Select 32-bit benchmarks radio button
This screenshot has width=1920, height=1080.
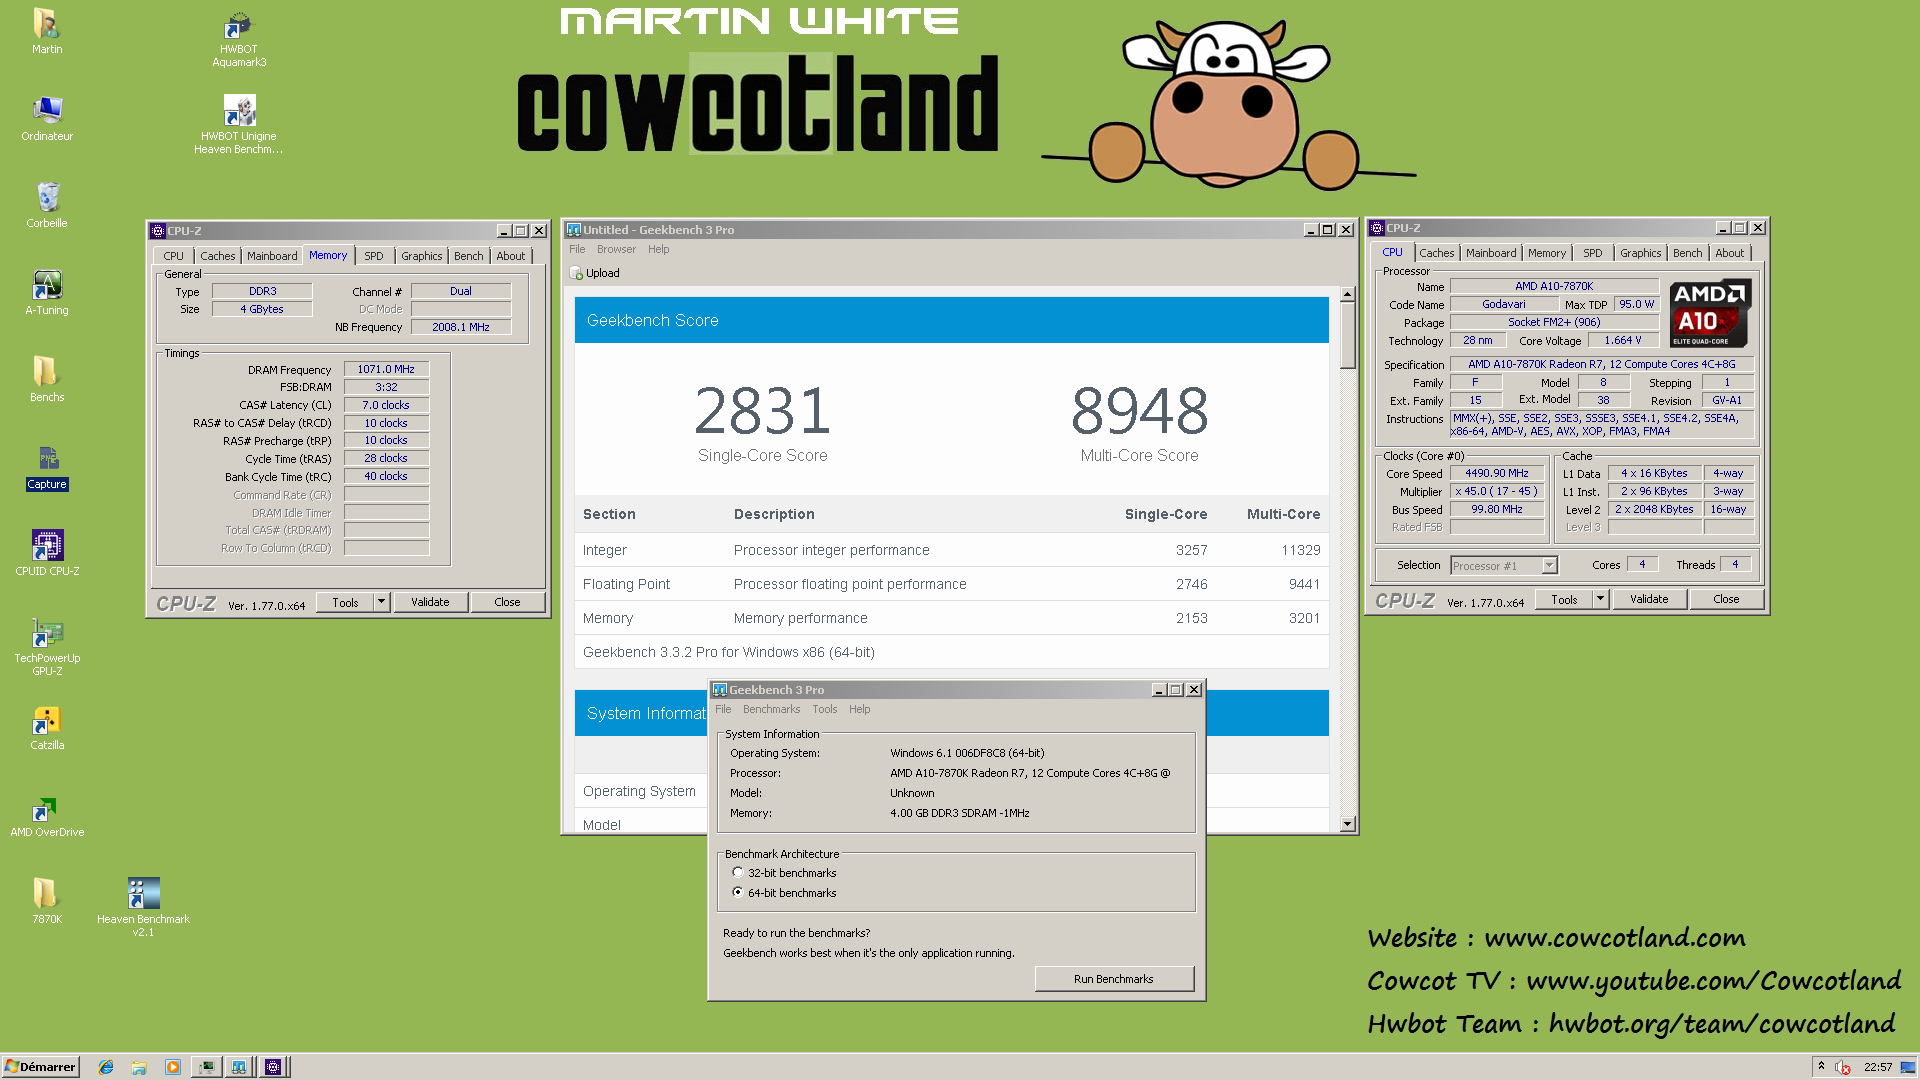click(x=738, y=873)
